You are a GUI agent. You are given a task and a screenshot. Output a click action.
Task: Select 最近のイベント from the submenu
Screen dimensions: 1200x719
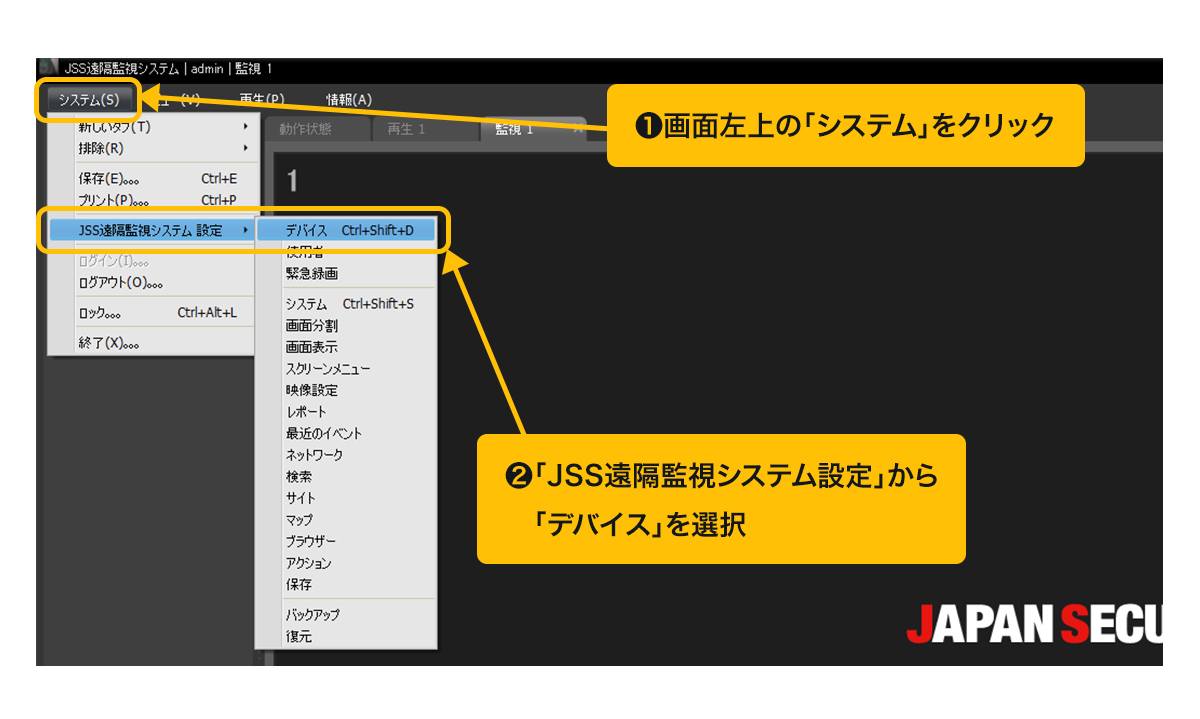click(x=346, y=434)
